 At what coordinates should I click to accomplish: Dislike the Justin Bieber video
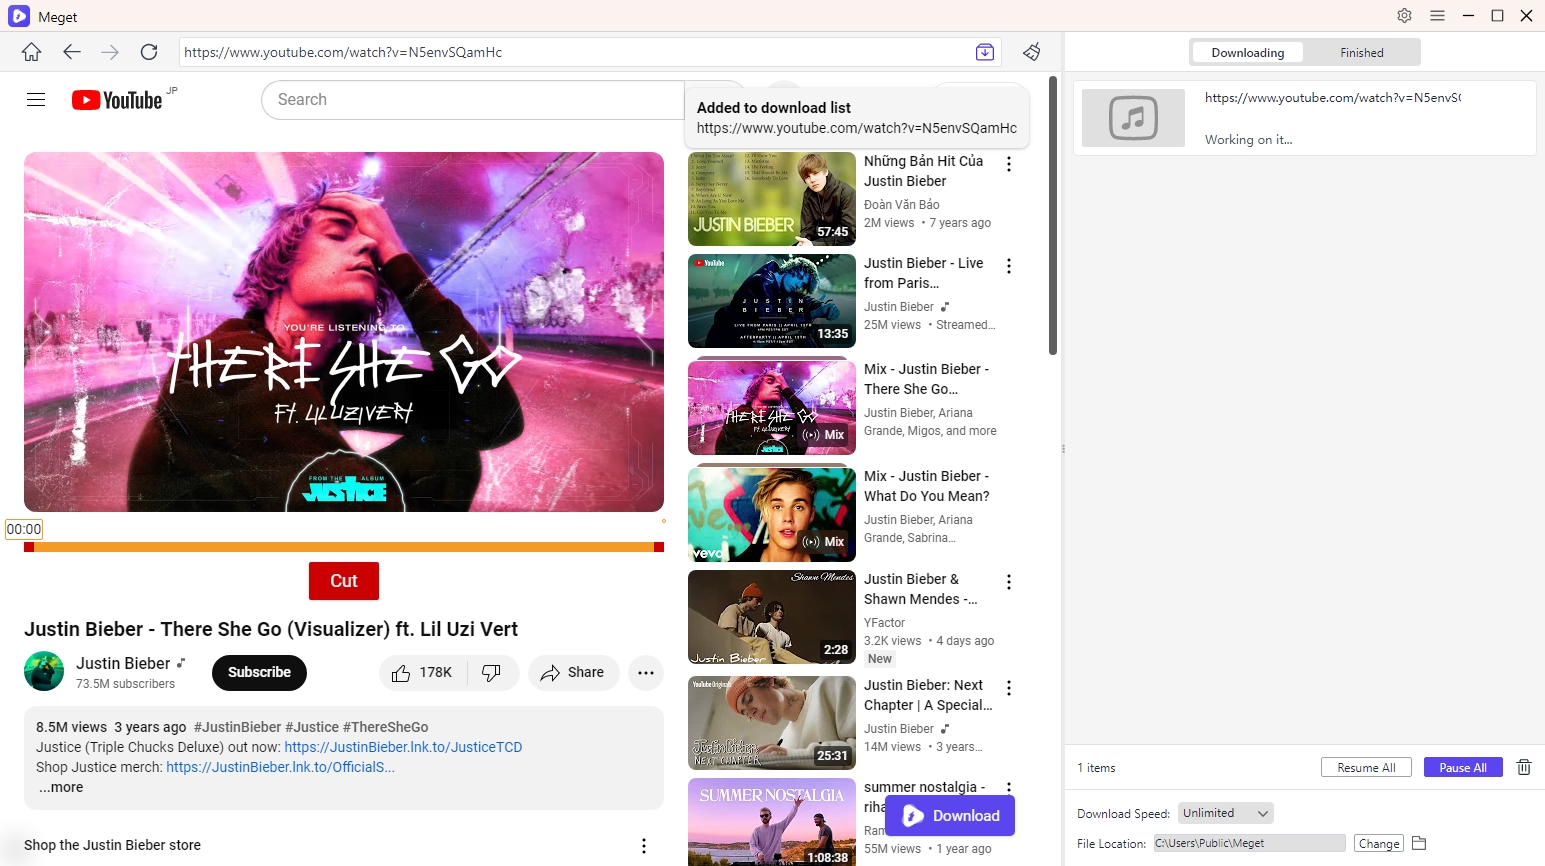[x=492, y=673]
